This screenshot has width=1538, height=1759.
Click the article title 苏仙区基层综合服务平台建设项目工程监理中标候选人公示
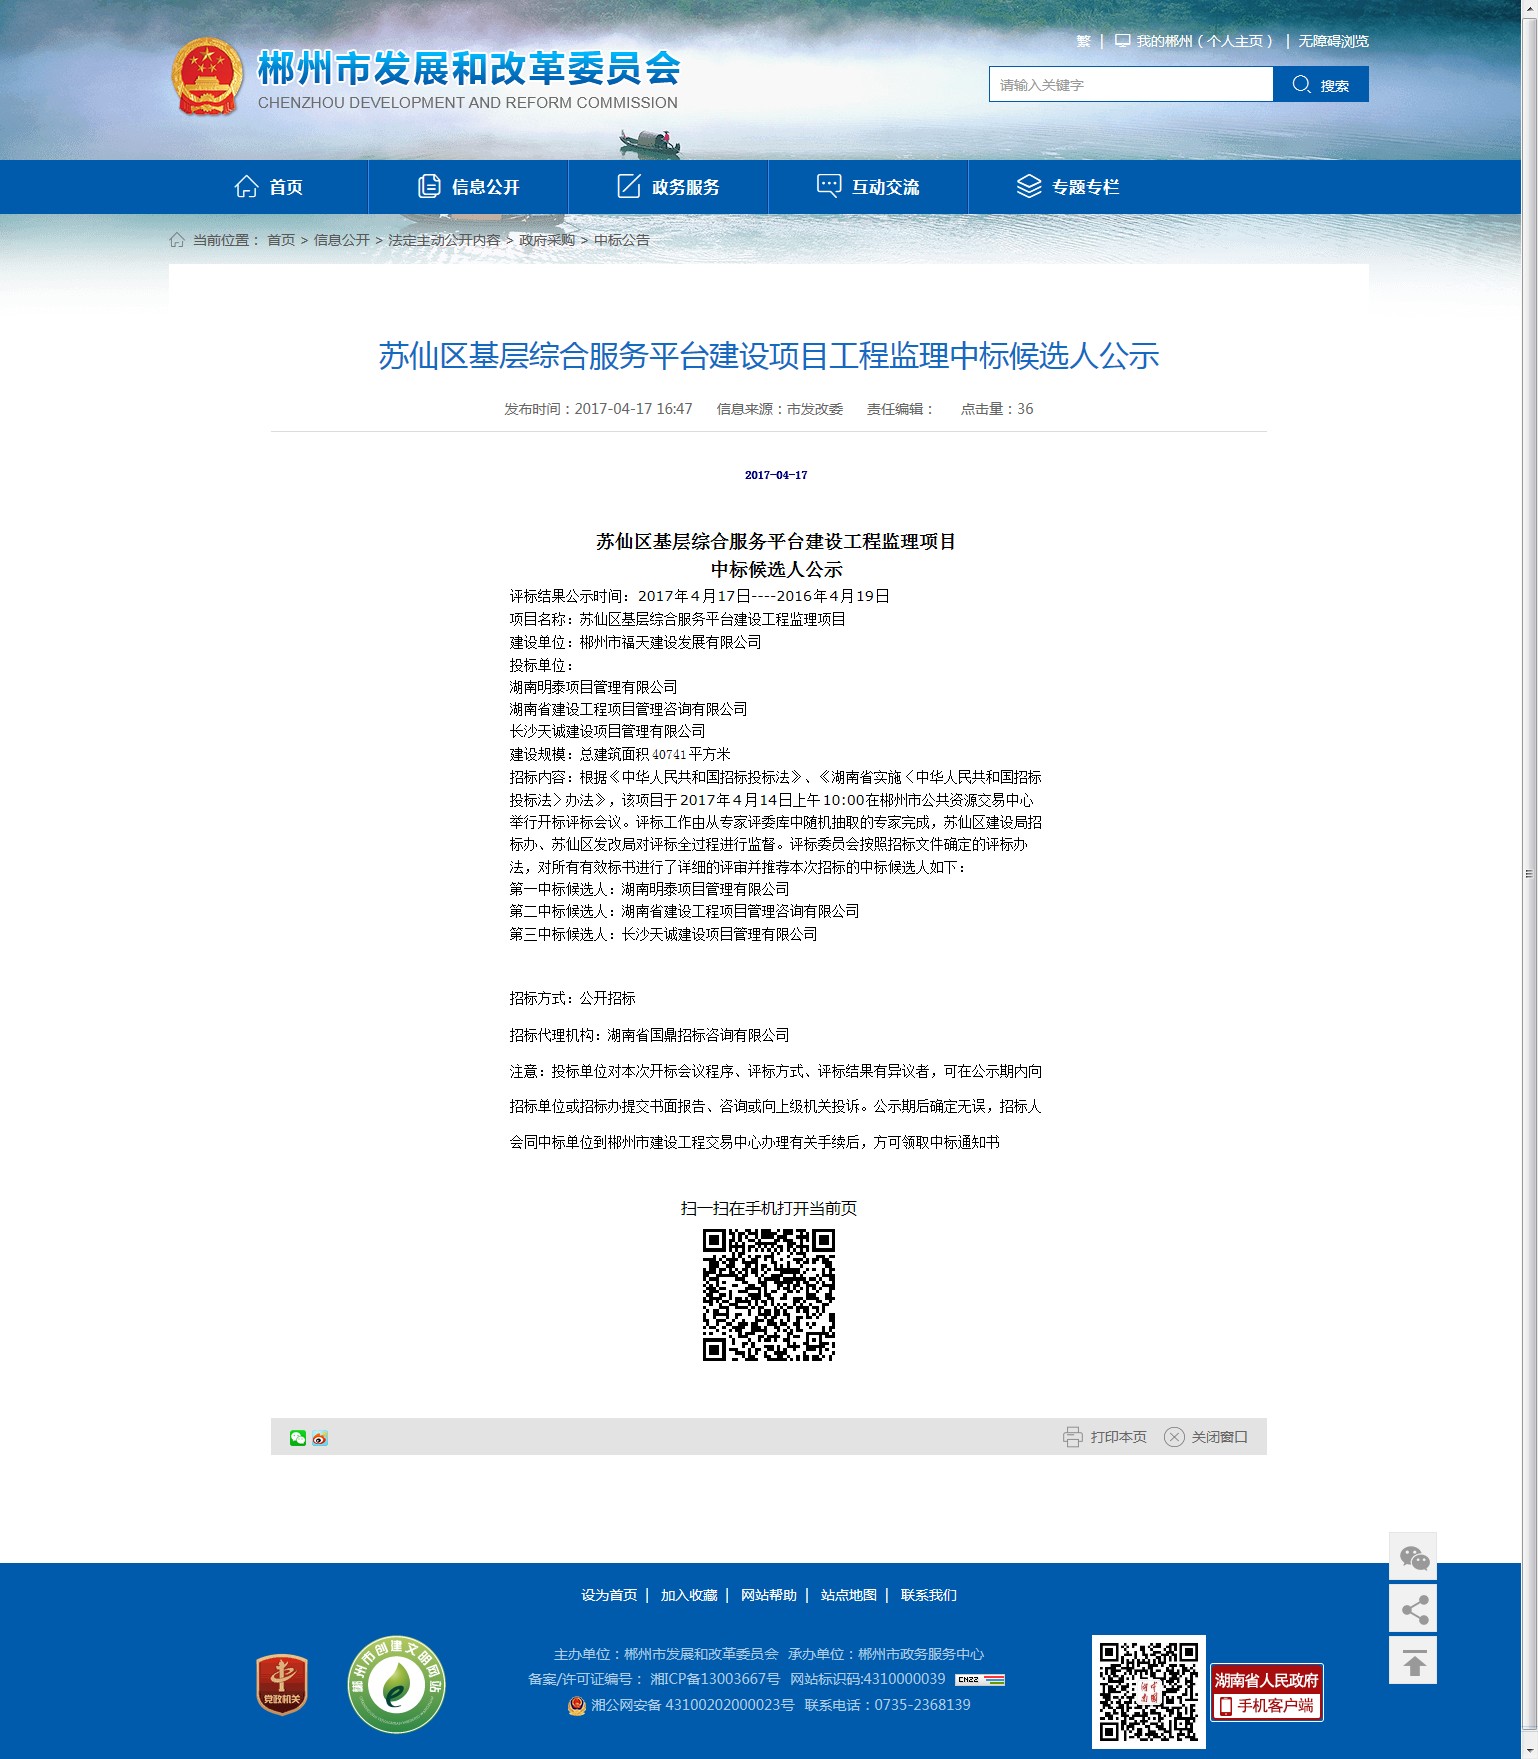coord(768,356)
